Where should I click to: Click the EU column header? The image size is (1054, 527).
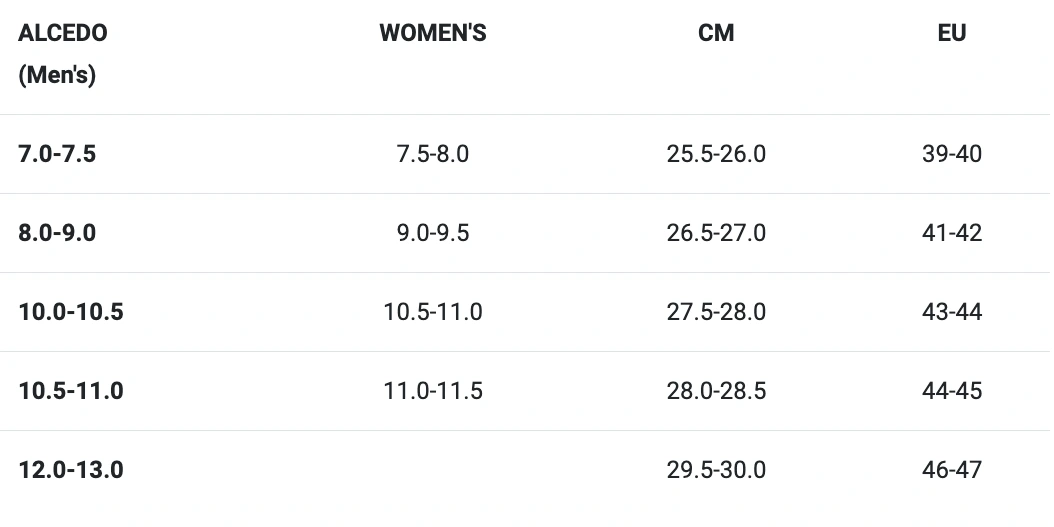pos(952,33)
